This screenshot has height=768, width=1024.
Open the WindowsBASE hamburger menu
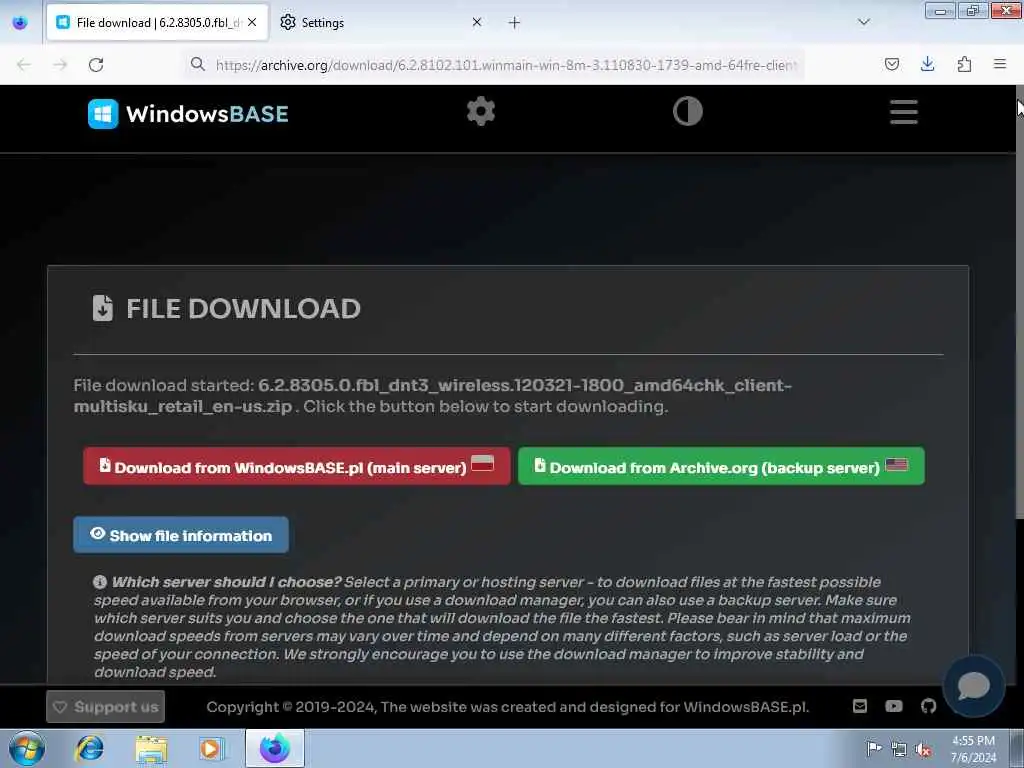(x=904, y=112)
